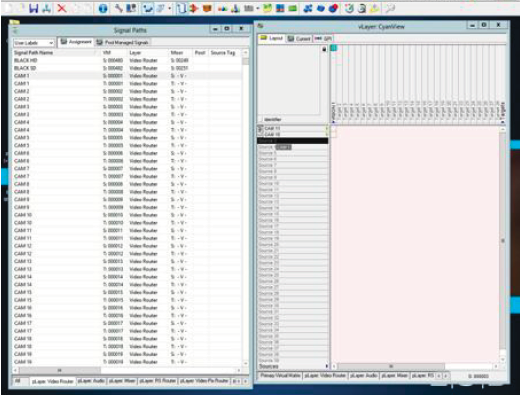
Task: Click the orange box toolbar icon
Action: coord(207,8)
